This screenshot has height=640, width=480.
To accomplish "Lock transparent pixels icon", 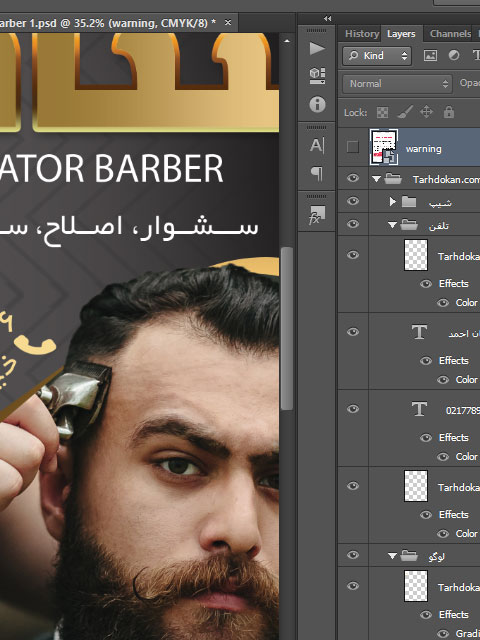I will click(x=382, y=112).
